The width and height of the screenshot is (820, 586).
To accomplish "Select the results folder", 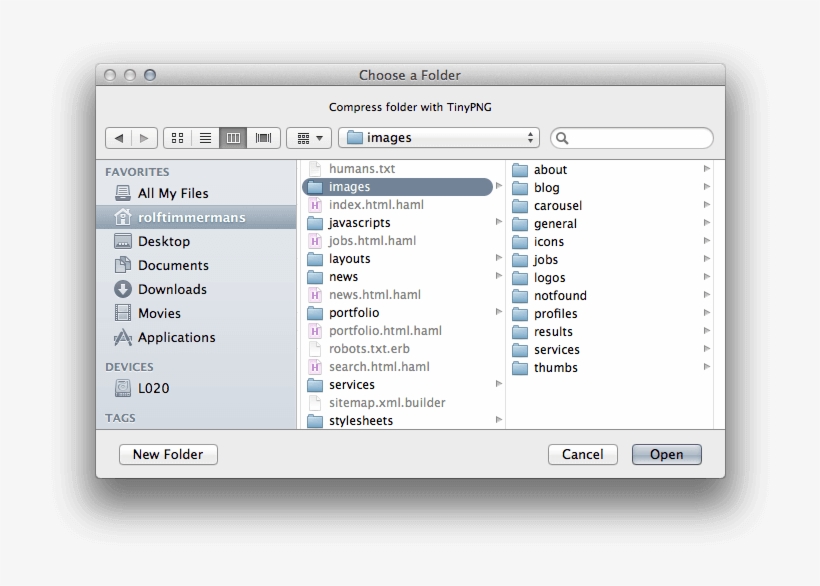I will (610, 331).
